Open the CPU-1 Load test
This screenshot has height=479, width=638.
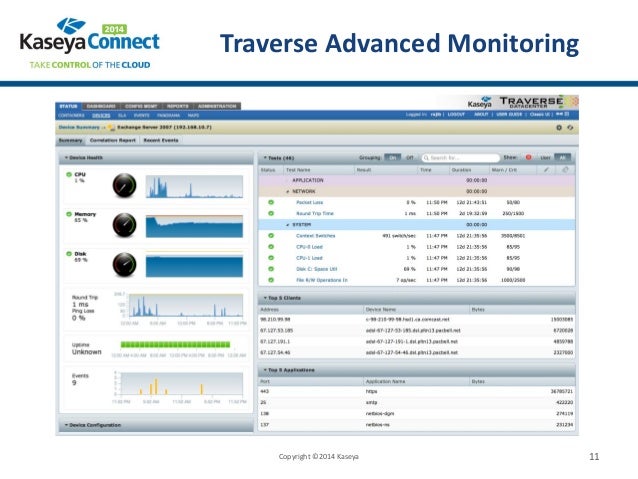309,258
